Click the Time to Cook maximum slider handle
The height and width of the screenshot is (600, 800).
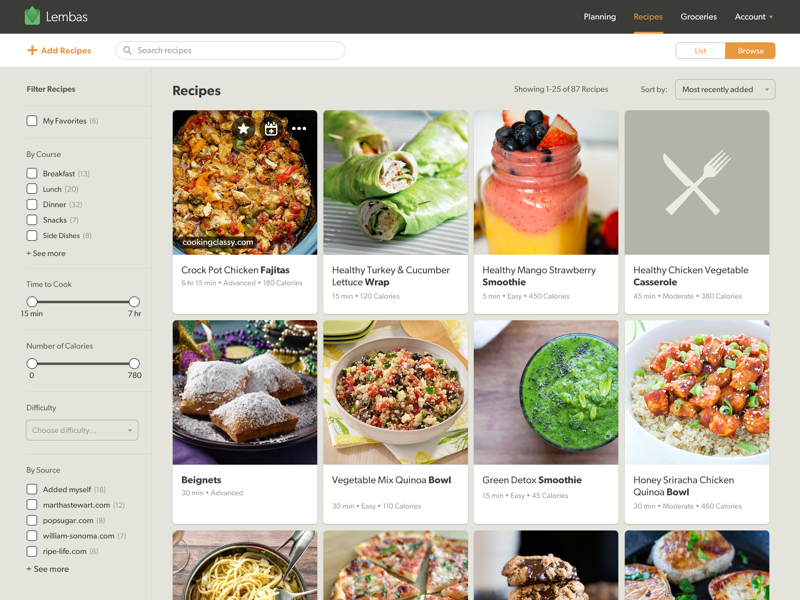[x=134, y=302]
